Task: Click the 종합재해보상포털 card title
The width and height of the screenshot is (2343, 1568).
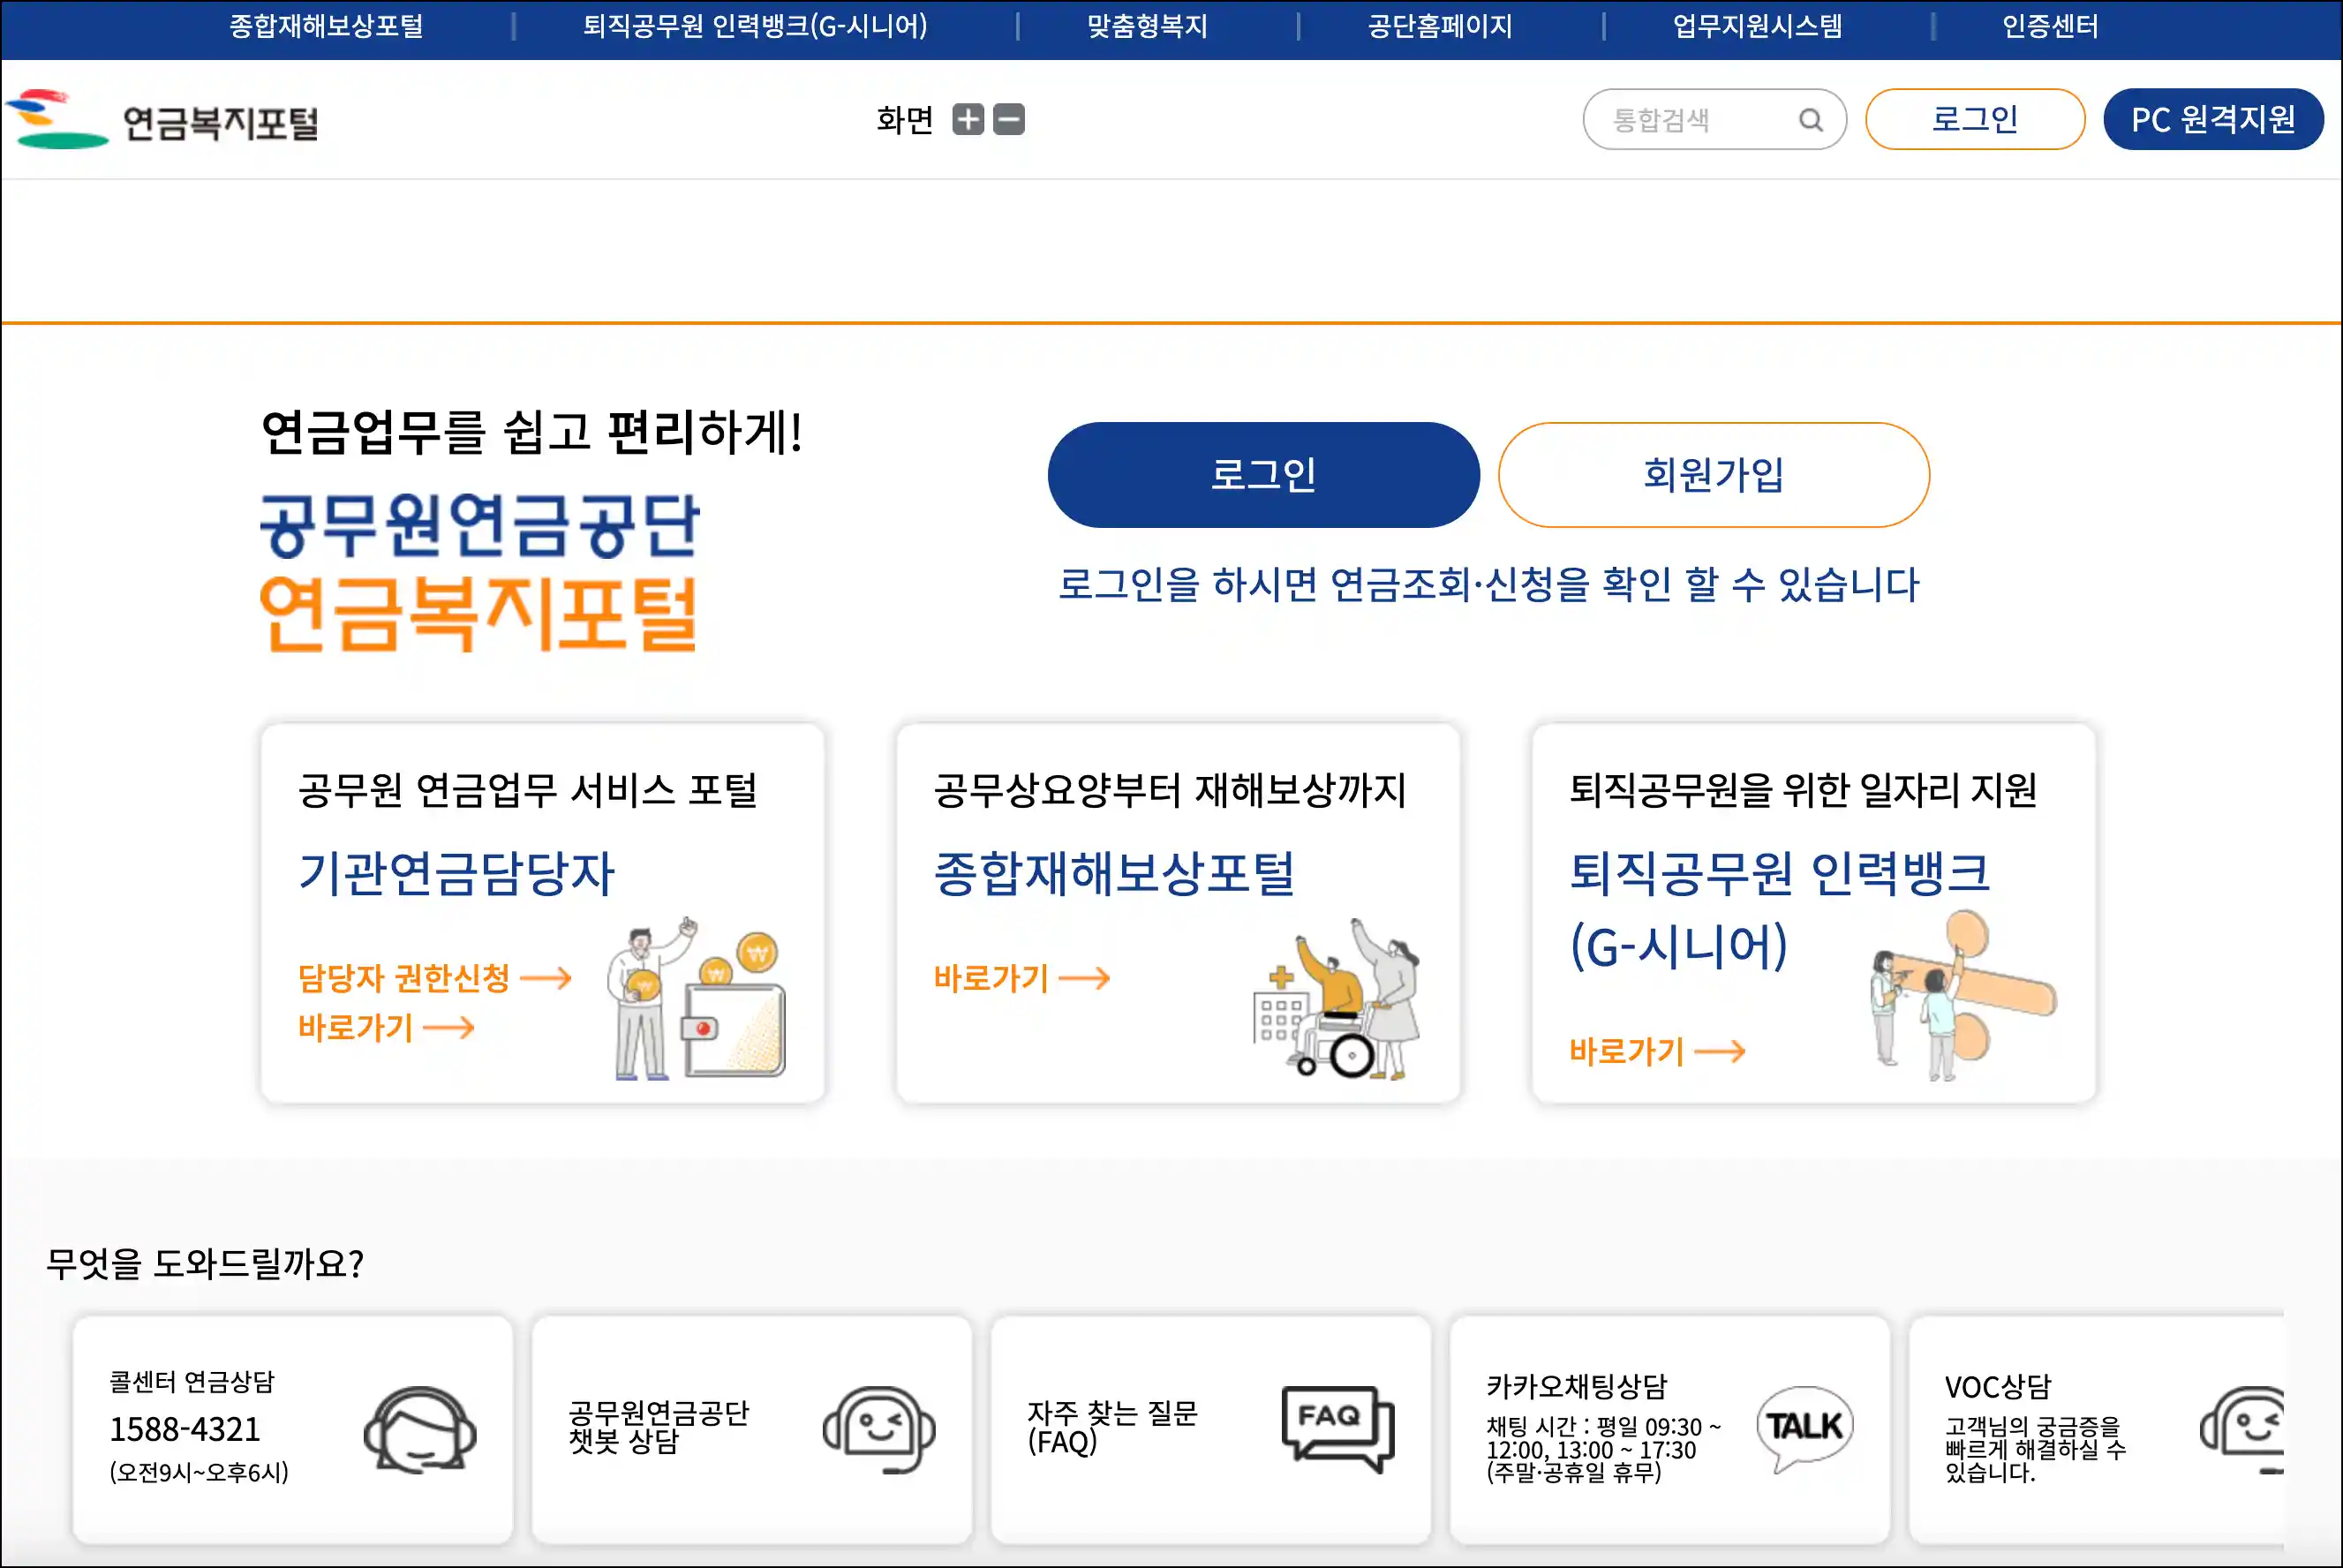Action: (x=1113, y=873)
